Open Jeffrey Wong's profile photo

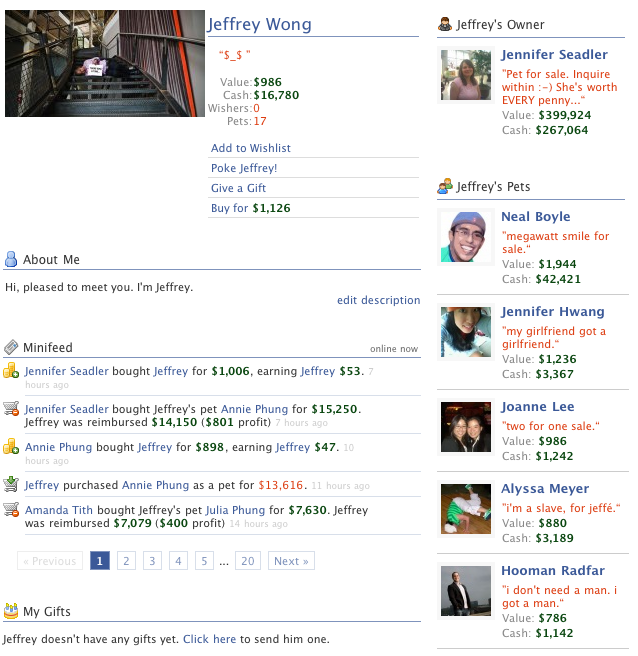pyautogui.click(x=105, y=64)
